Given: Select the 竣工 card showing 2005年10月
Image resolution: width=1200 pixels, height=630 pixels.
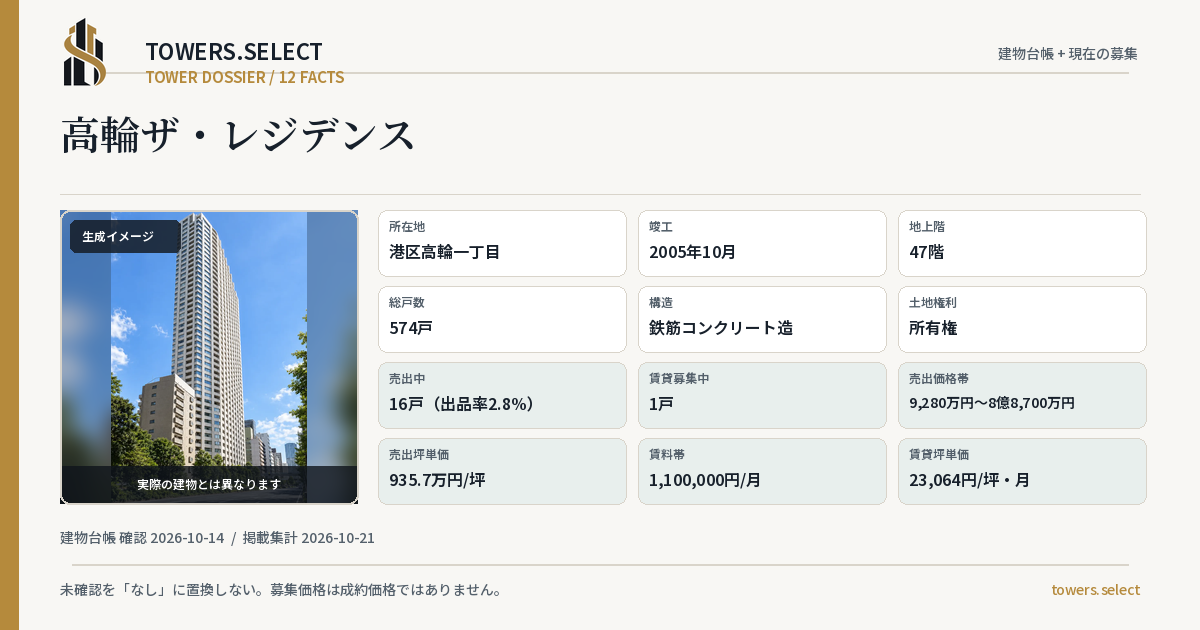Looking at the screenshot, I should pos(762,243).
